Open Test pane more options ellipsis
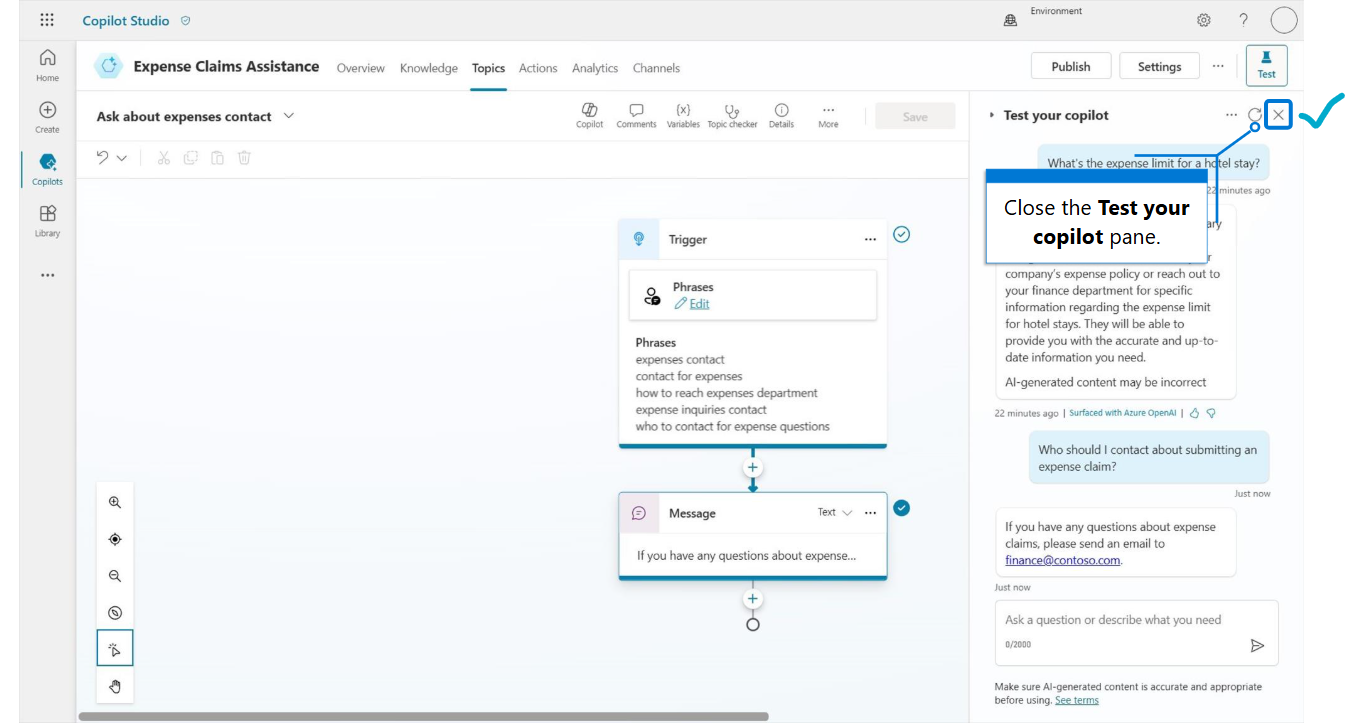The width and height of the screenshot is (1346, 723). point(1231,115)
